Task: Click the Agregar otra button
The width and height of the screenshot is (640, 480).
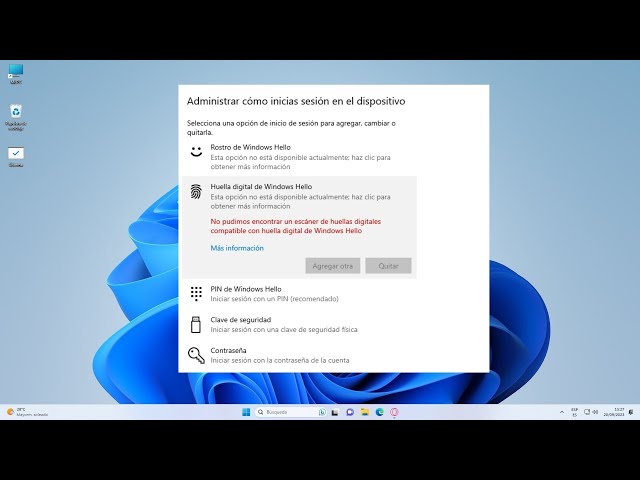Action: click(333, 266)
